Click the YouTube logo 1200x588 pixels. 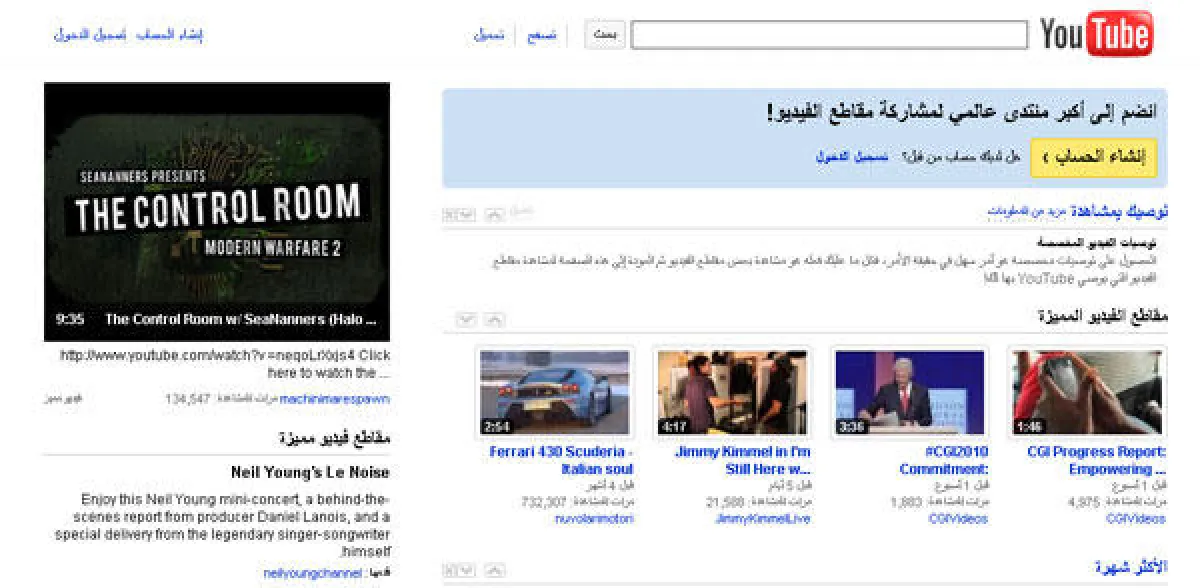coord(1096,35)
